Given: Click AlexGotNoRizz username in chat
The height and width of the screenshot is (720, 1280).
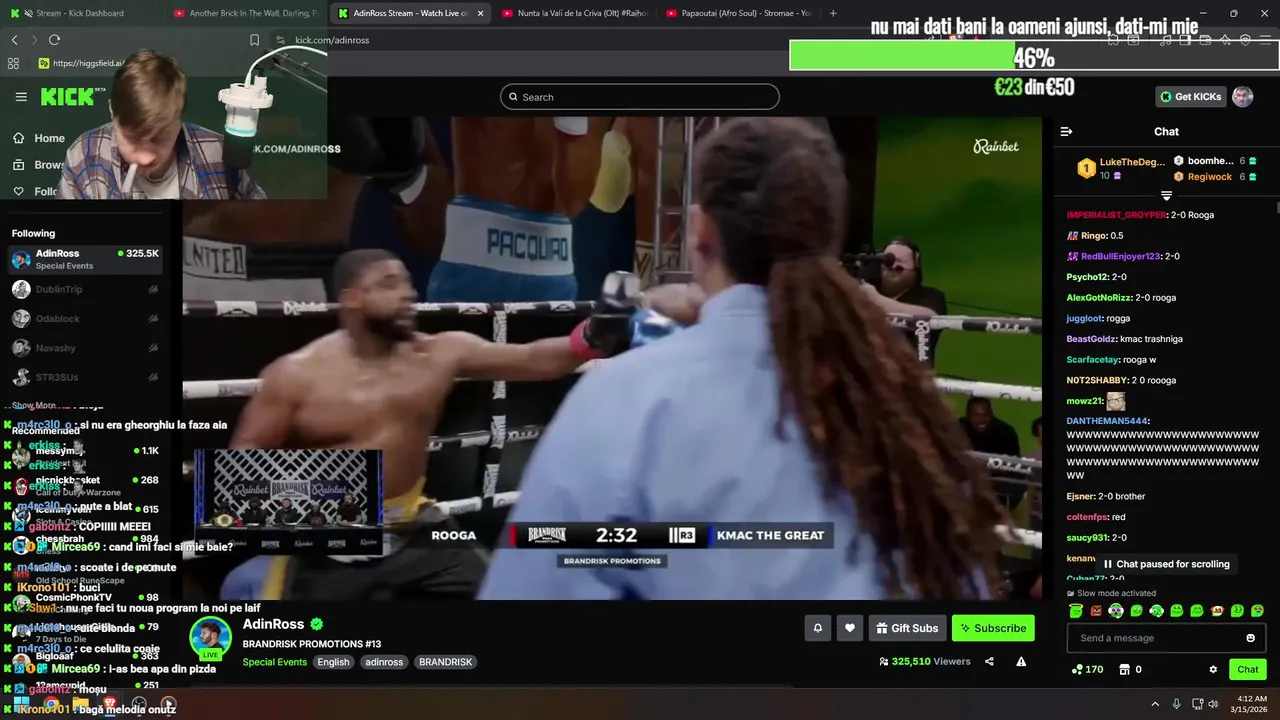Looking at the screenshot, I should [1099, 297].
